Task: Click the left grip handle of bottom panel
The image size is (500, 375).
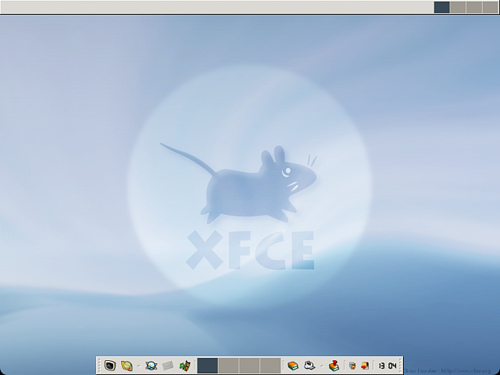Action: click(99, 366)
